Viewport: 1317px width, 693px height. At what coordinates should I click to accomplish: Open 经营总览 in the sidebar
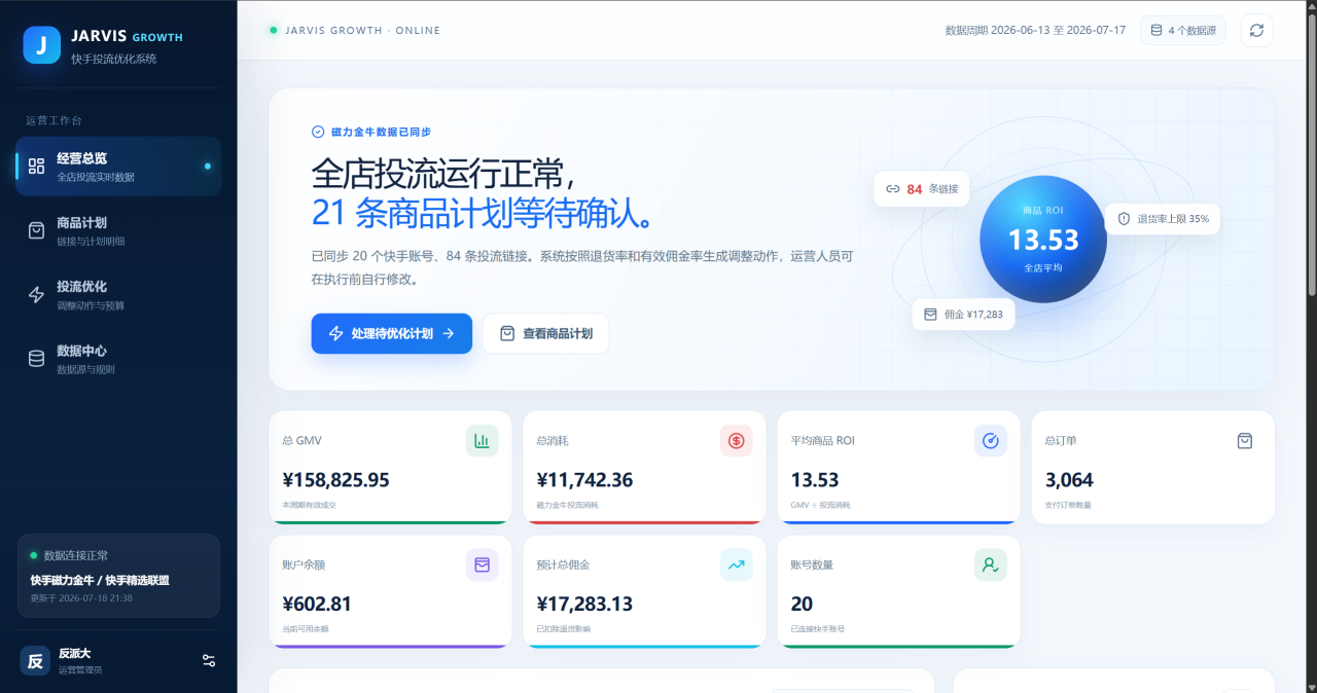tap(119, 166)
